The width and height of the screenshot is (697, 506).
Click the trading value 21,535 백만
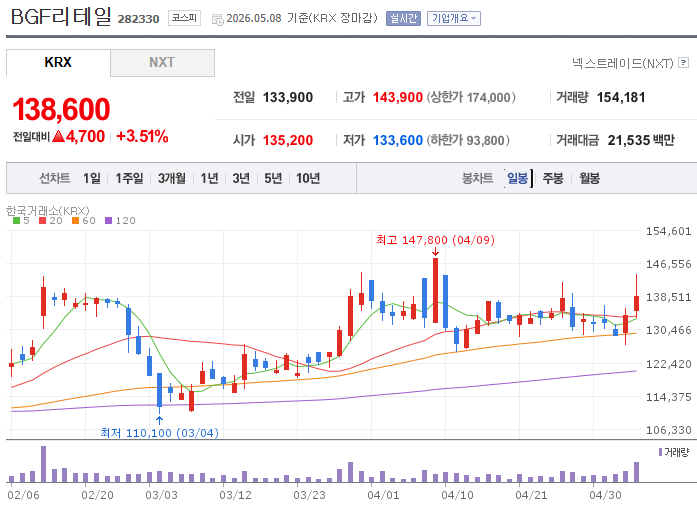pyautogui.click(x=641, y=141)
